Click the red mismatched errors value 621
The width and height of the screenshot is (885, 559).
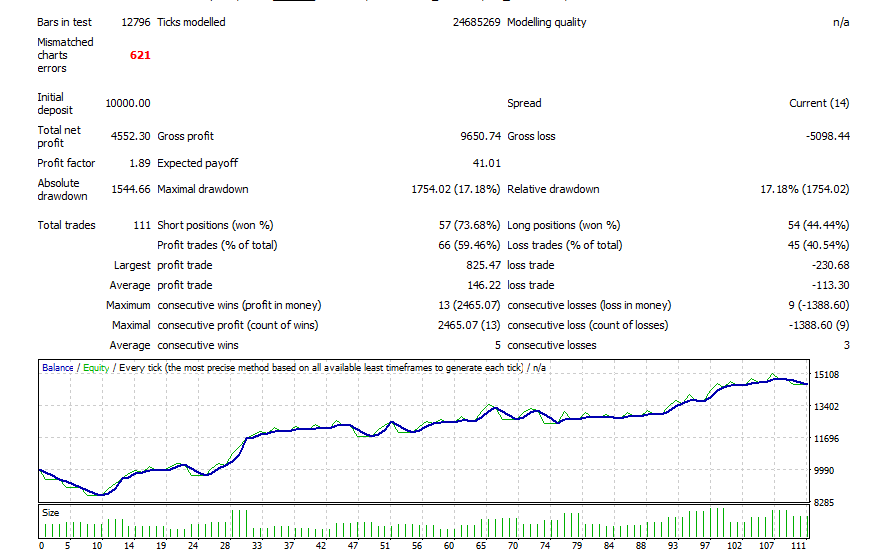pyautogui.click(x=139, y=56)
